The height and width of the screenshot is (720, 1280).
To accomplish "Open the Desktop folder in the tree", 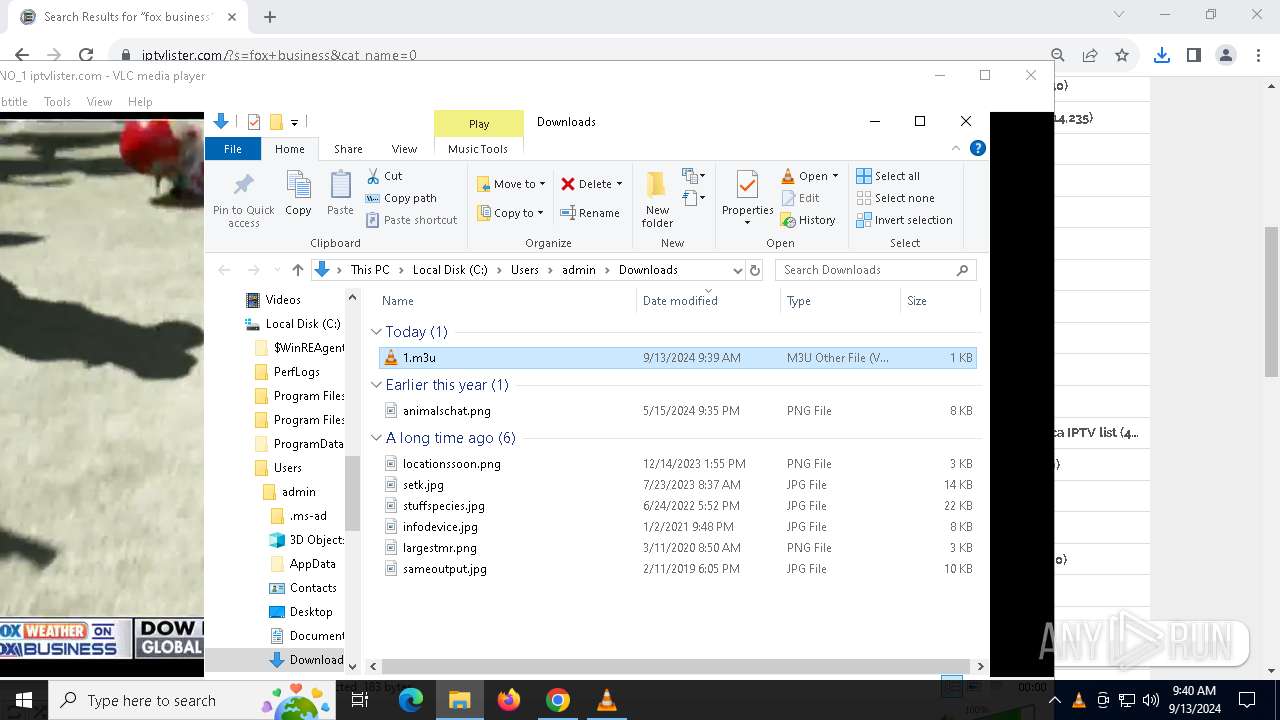I will [301, 612].
